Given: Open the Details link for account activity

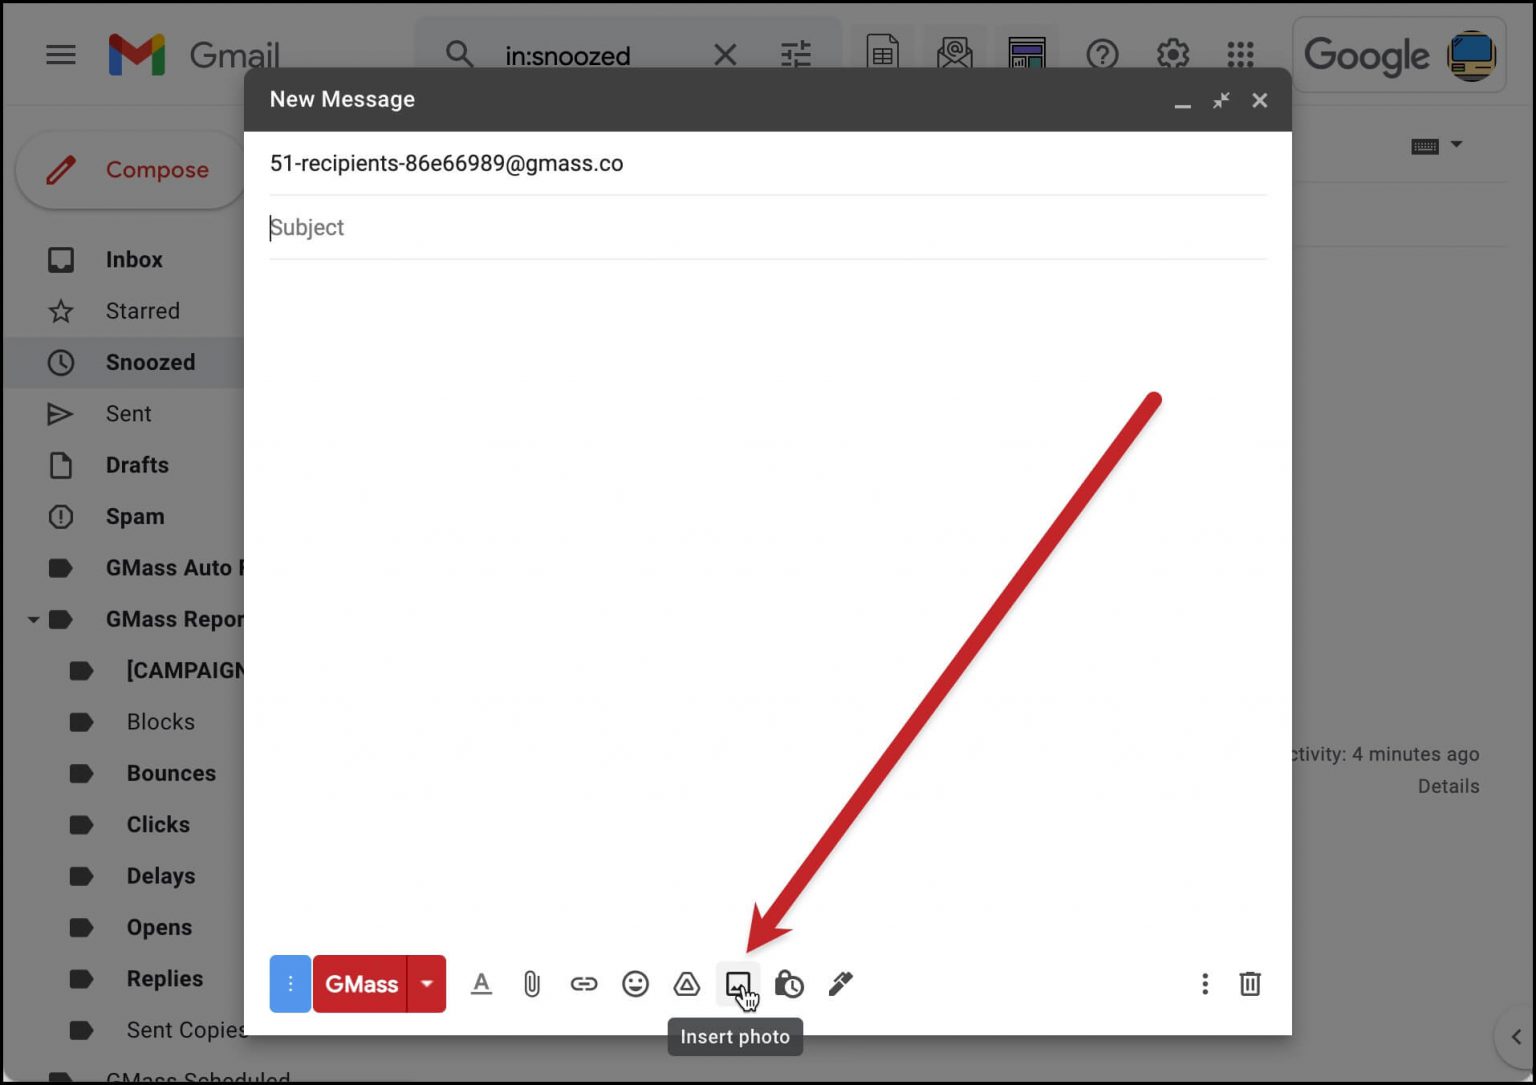Looking at the screenshot, I should [1448, 786].
